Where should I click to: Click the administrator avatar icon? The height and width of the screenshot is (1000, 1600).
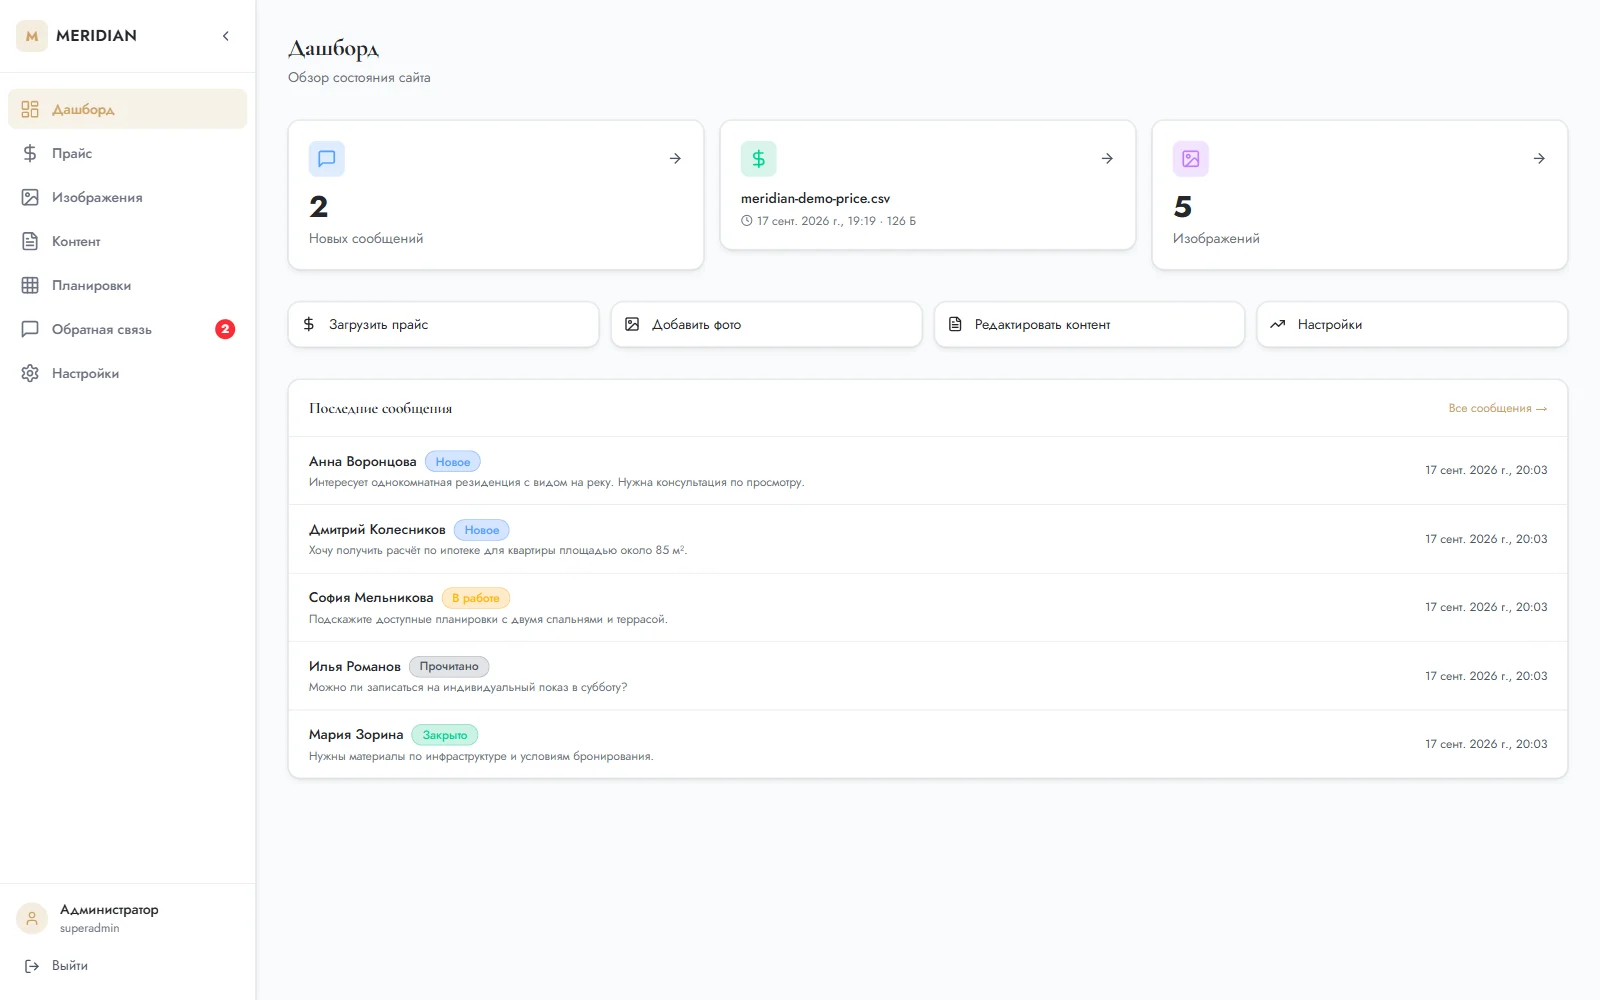[x=32, y=919]
